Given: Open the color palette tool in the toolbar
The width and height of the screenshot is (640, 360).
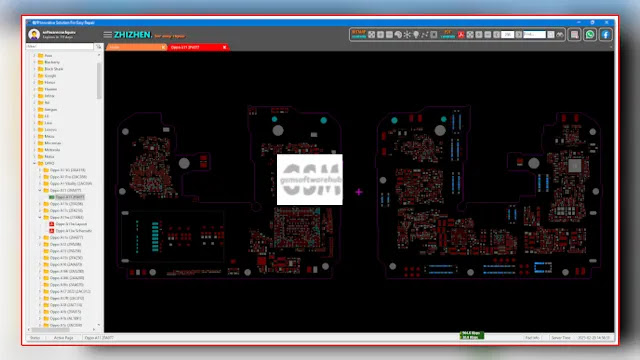Looking at the screenshot, I should click(x=398, y=35).
